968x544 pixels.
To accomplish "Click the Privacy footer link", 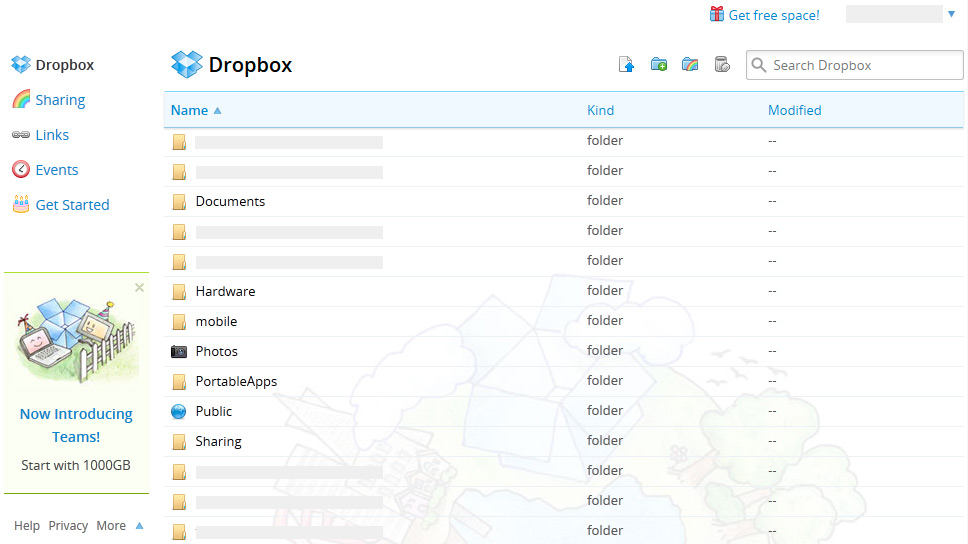I will (x=68, y=525).
